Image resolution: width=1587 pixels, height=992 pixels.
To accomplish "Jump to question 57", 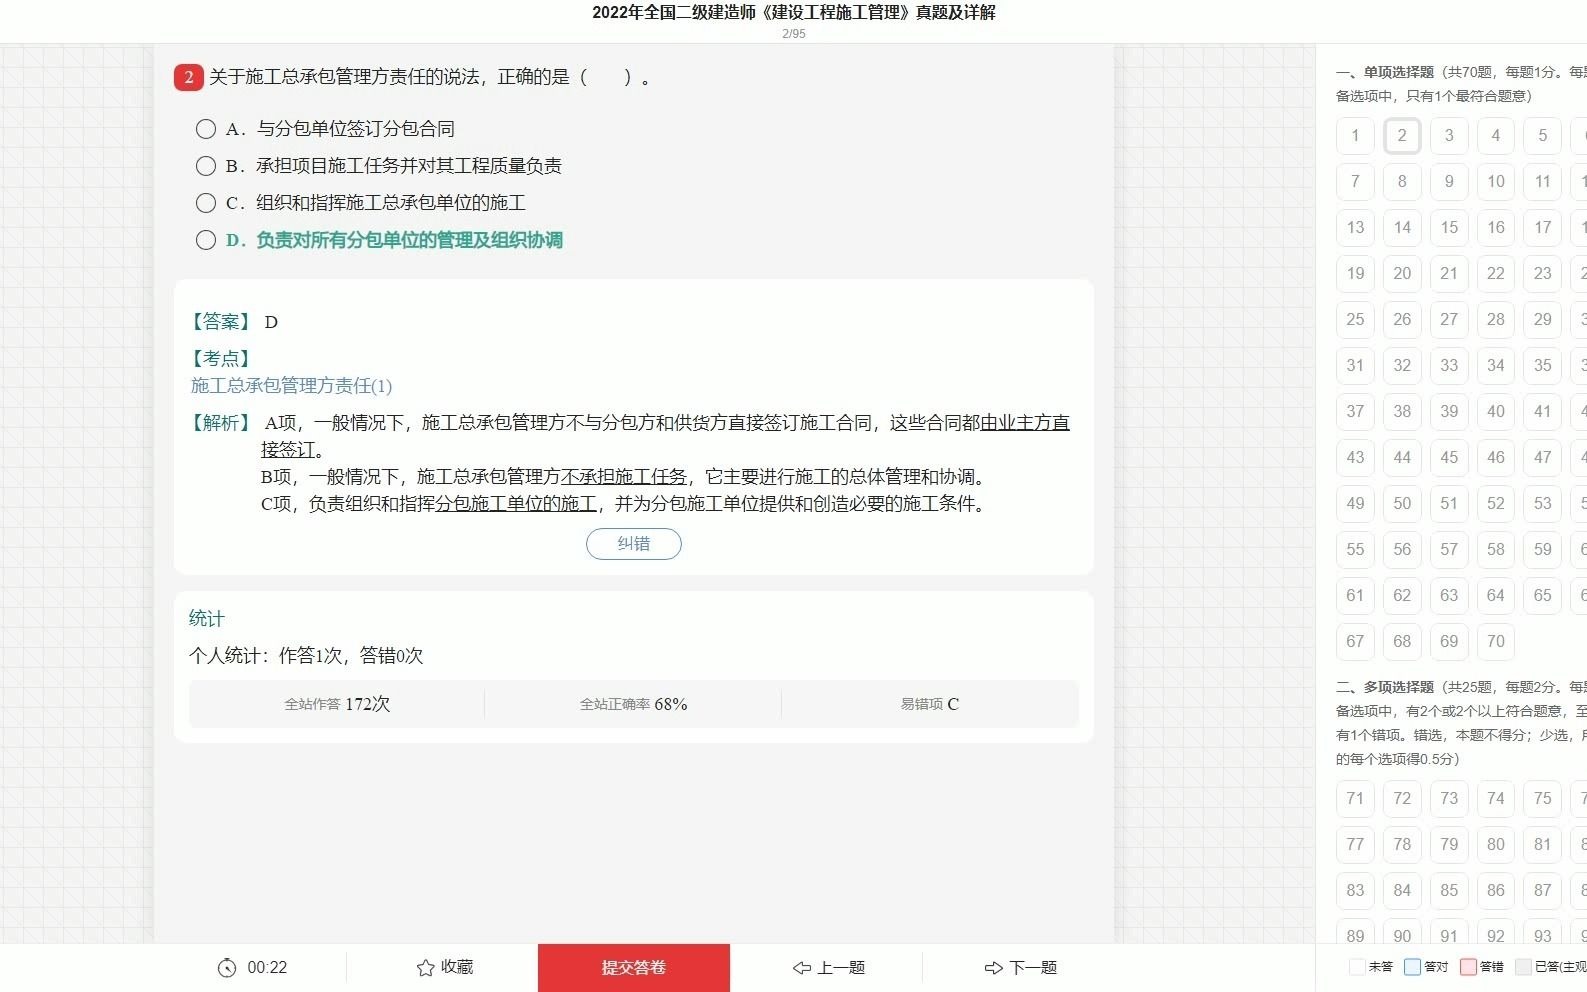I will coord(1449,550).
